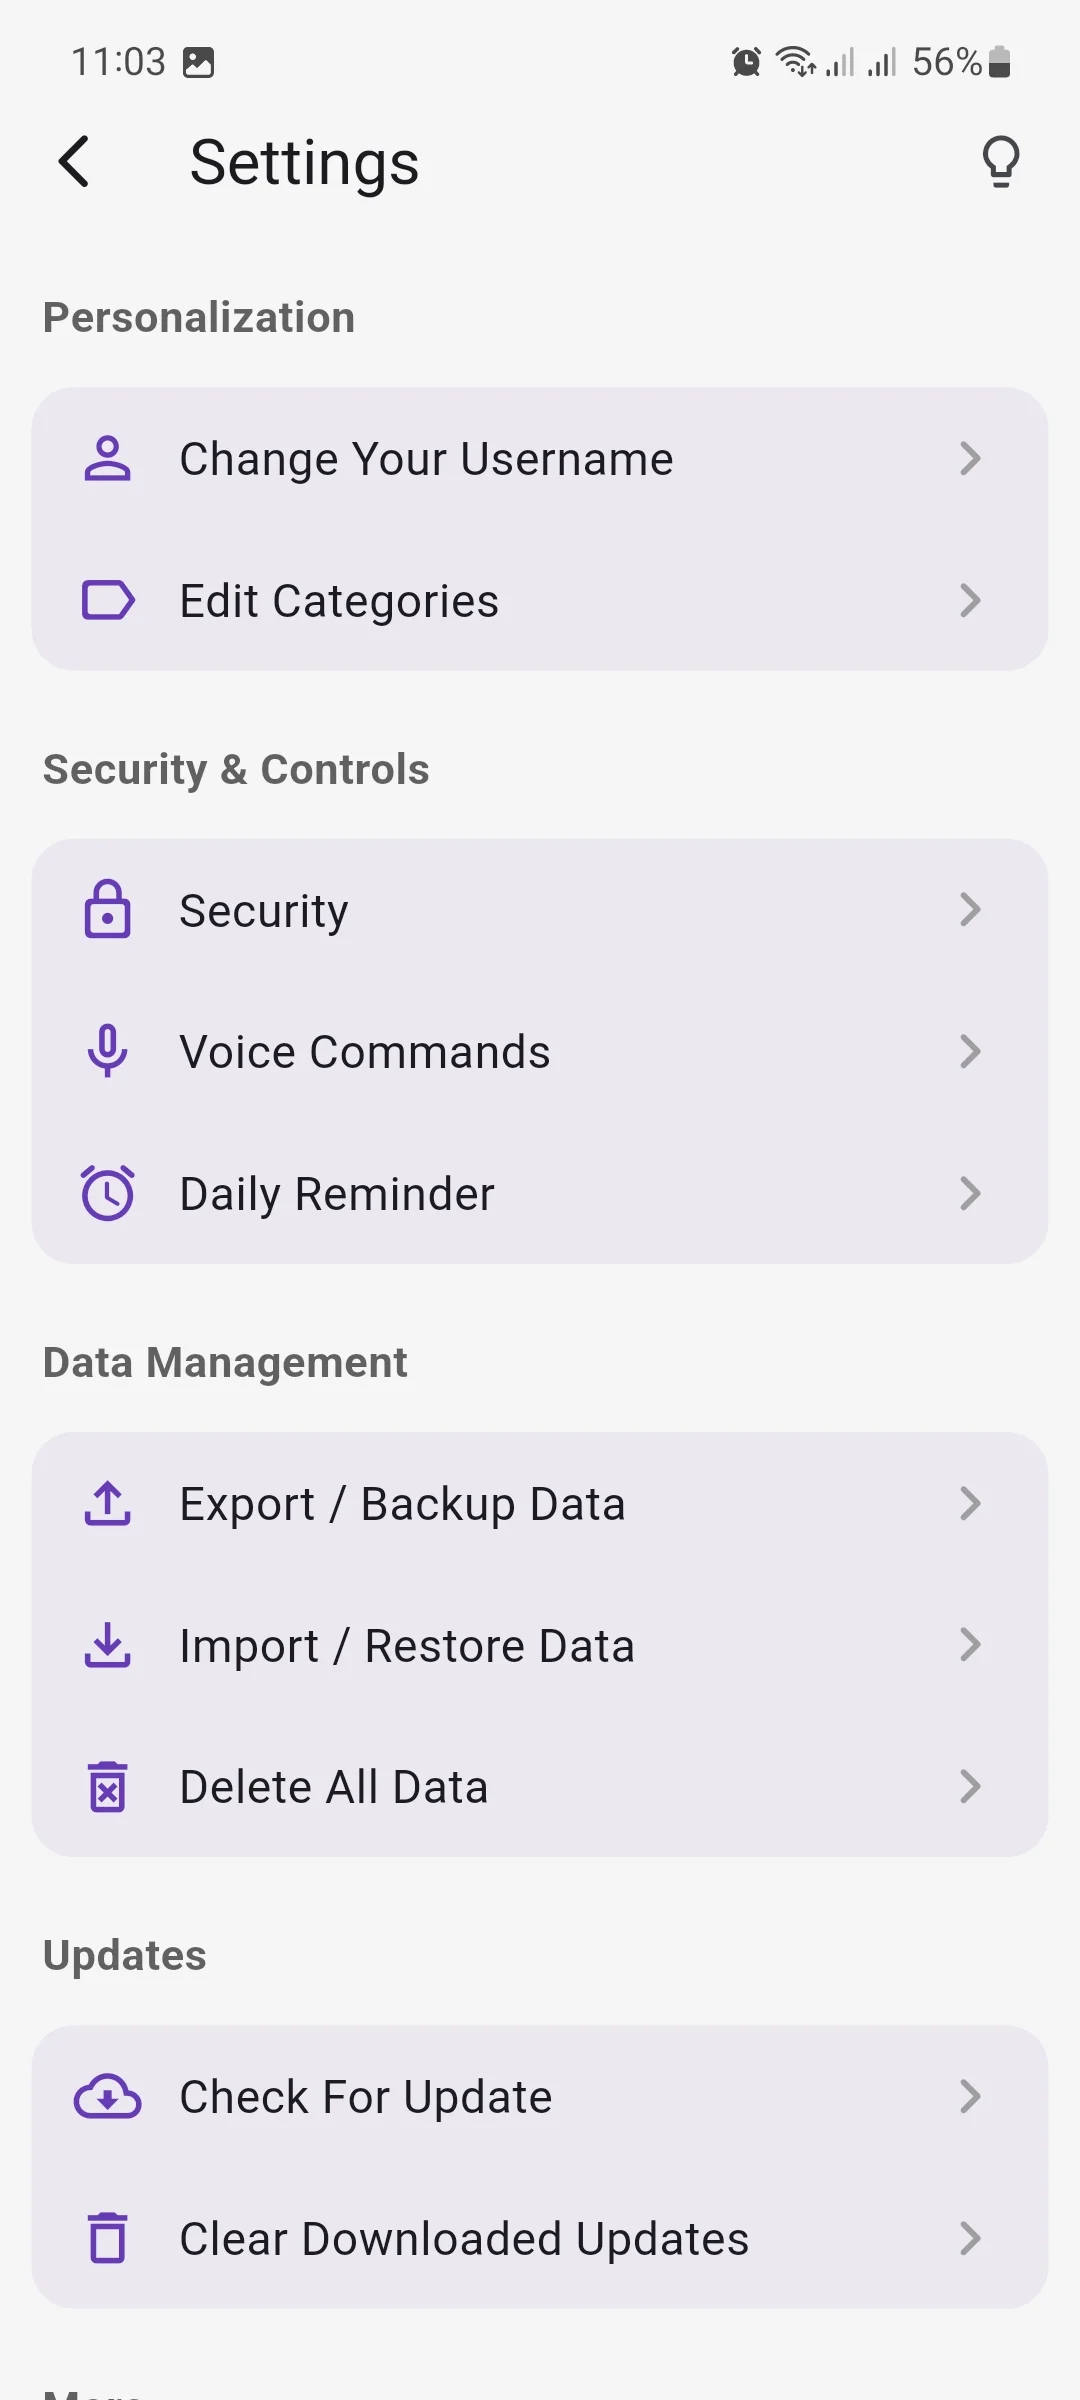
Task: Tap the alarm clock Daily Reminder icon
Action: click(x=107, y=1193)
